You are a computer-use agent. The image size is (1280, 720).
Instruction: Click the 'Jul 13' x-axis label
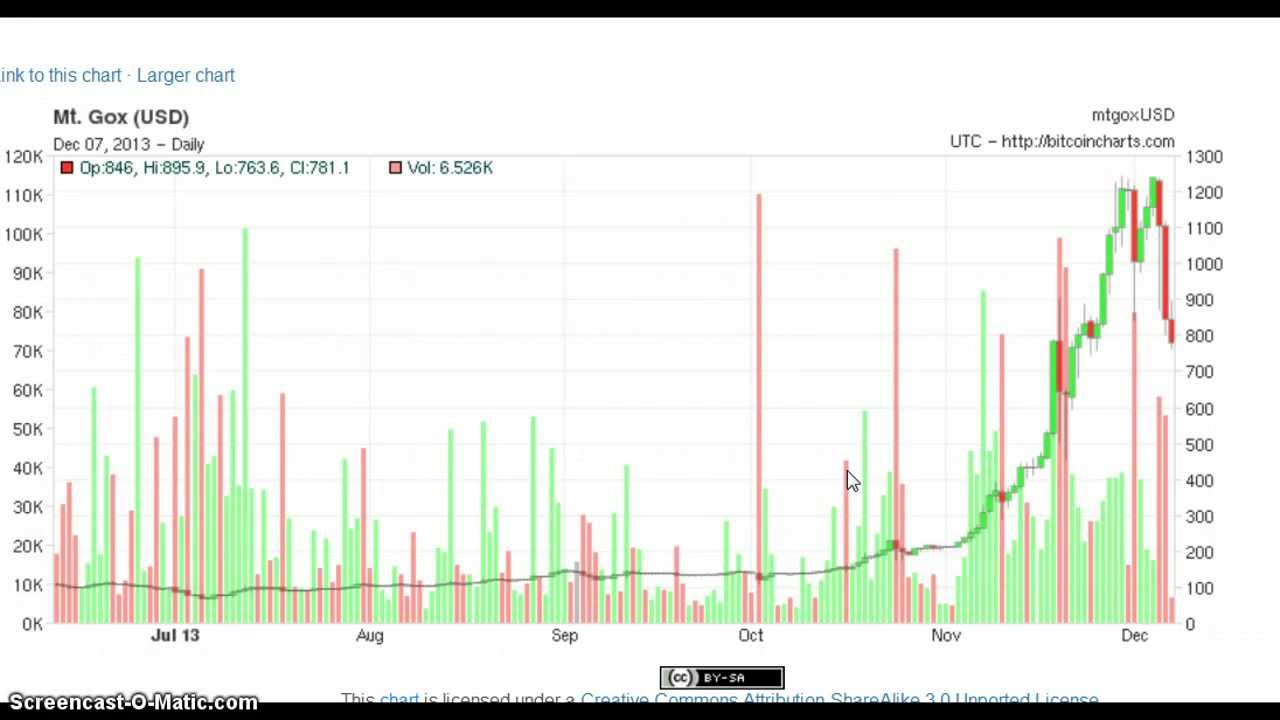pos(175,635)
